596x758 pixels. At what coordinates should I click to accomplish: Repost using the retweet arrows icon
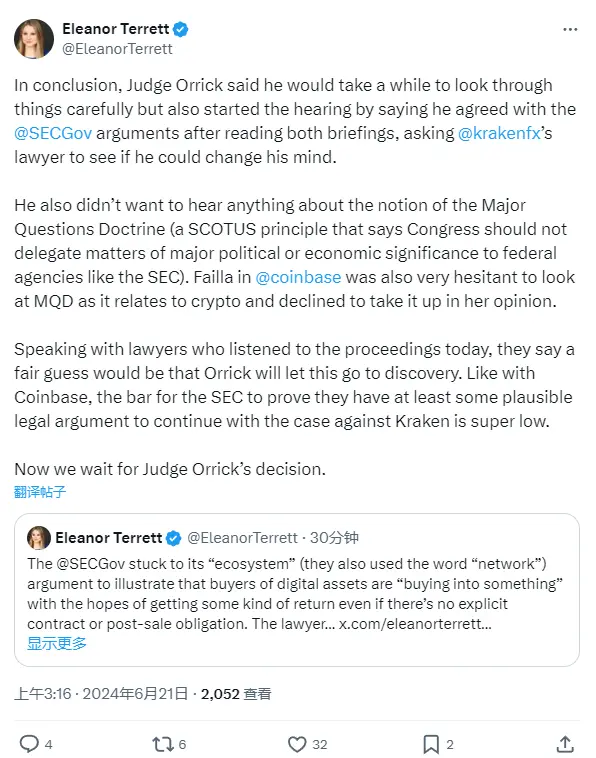click(x=162, y=744)
